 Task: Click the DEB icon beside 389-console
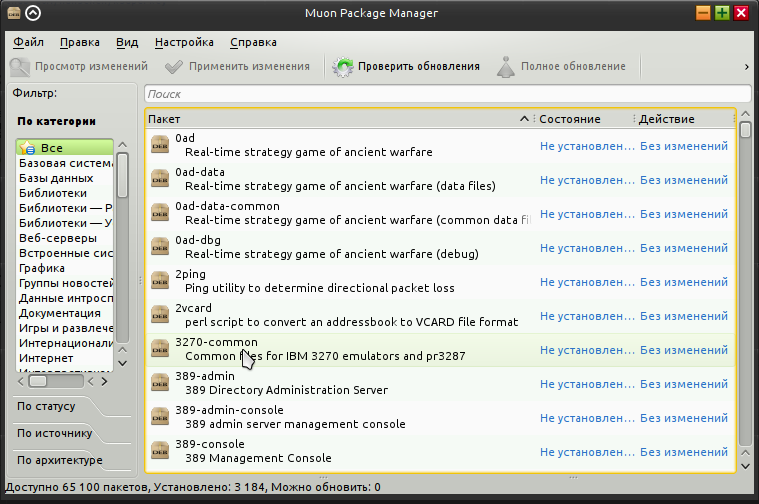160,451
